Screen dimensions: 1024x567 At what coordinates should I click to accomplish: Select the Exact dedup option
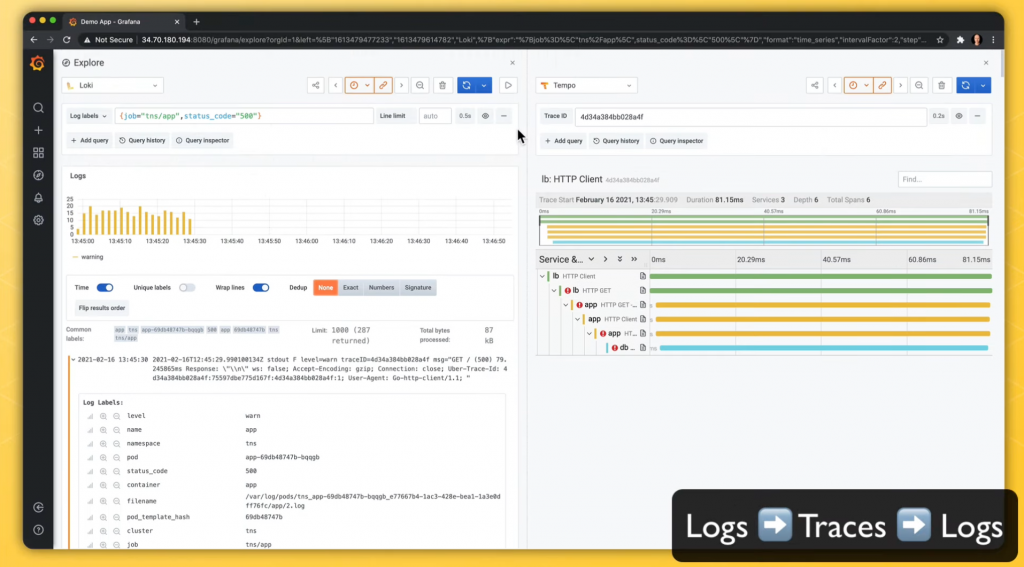(x=351, y=287)
